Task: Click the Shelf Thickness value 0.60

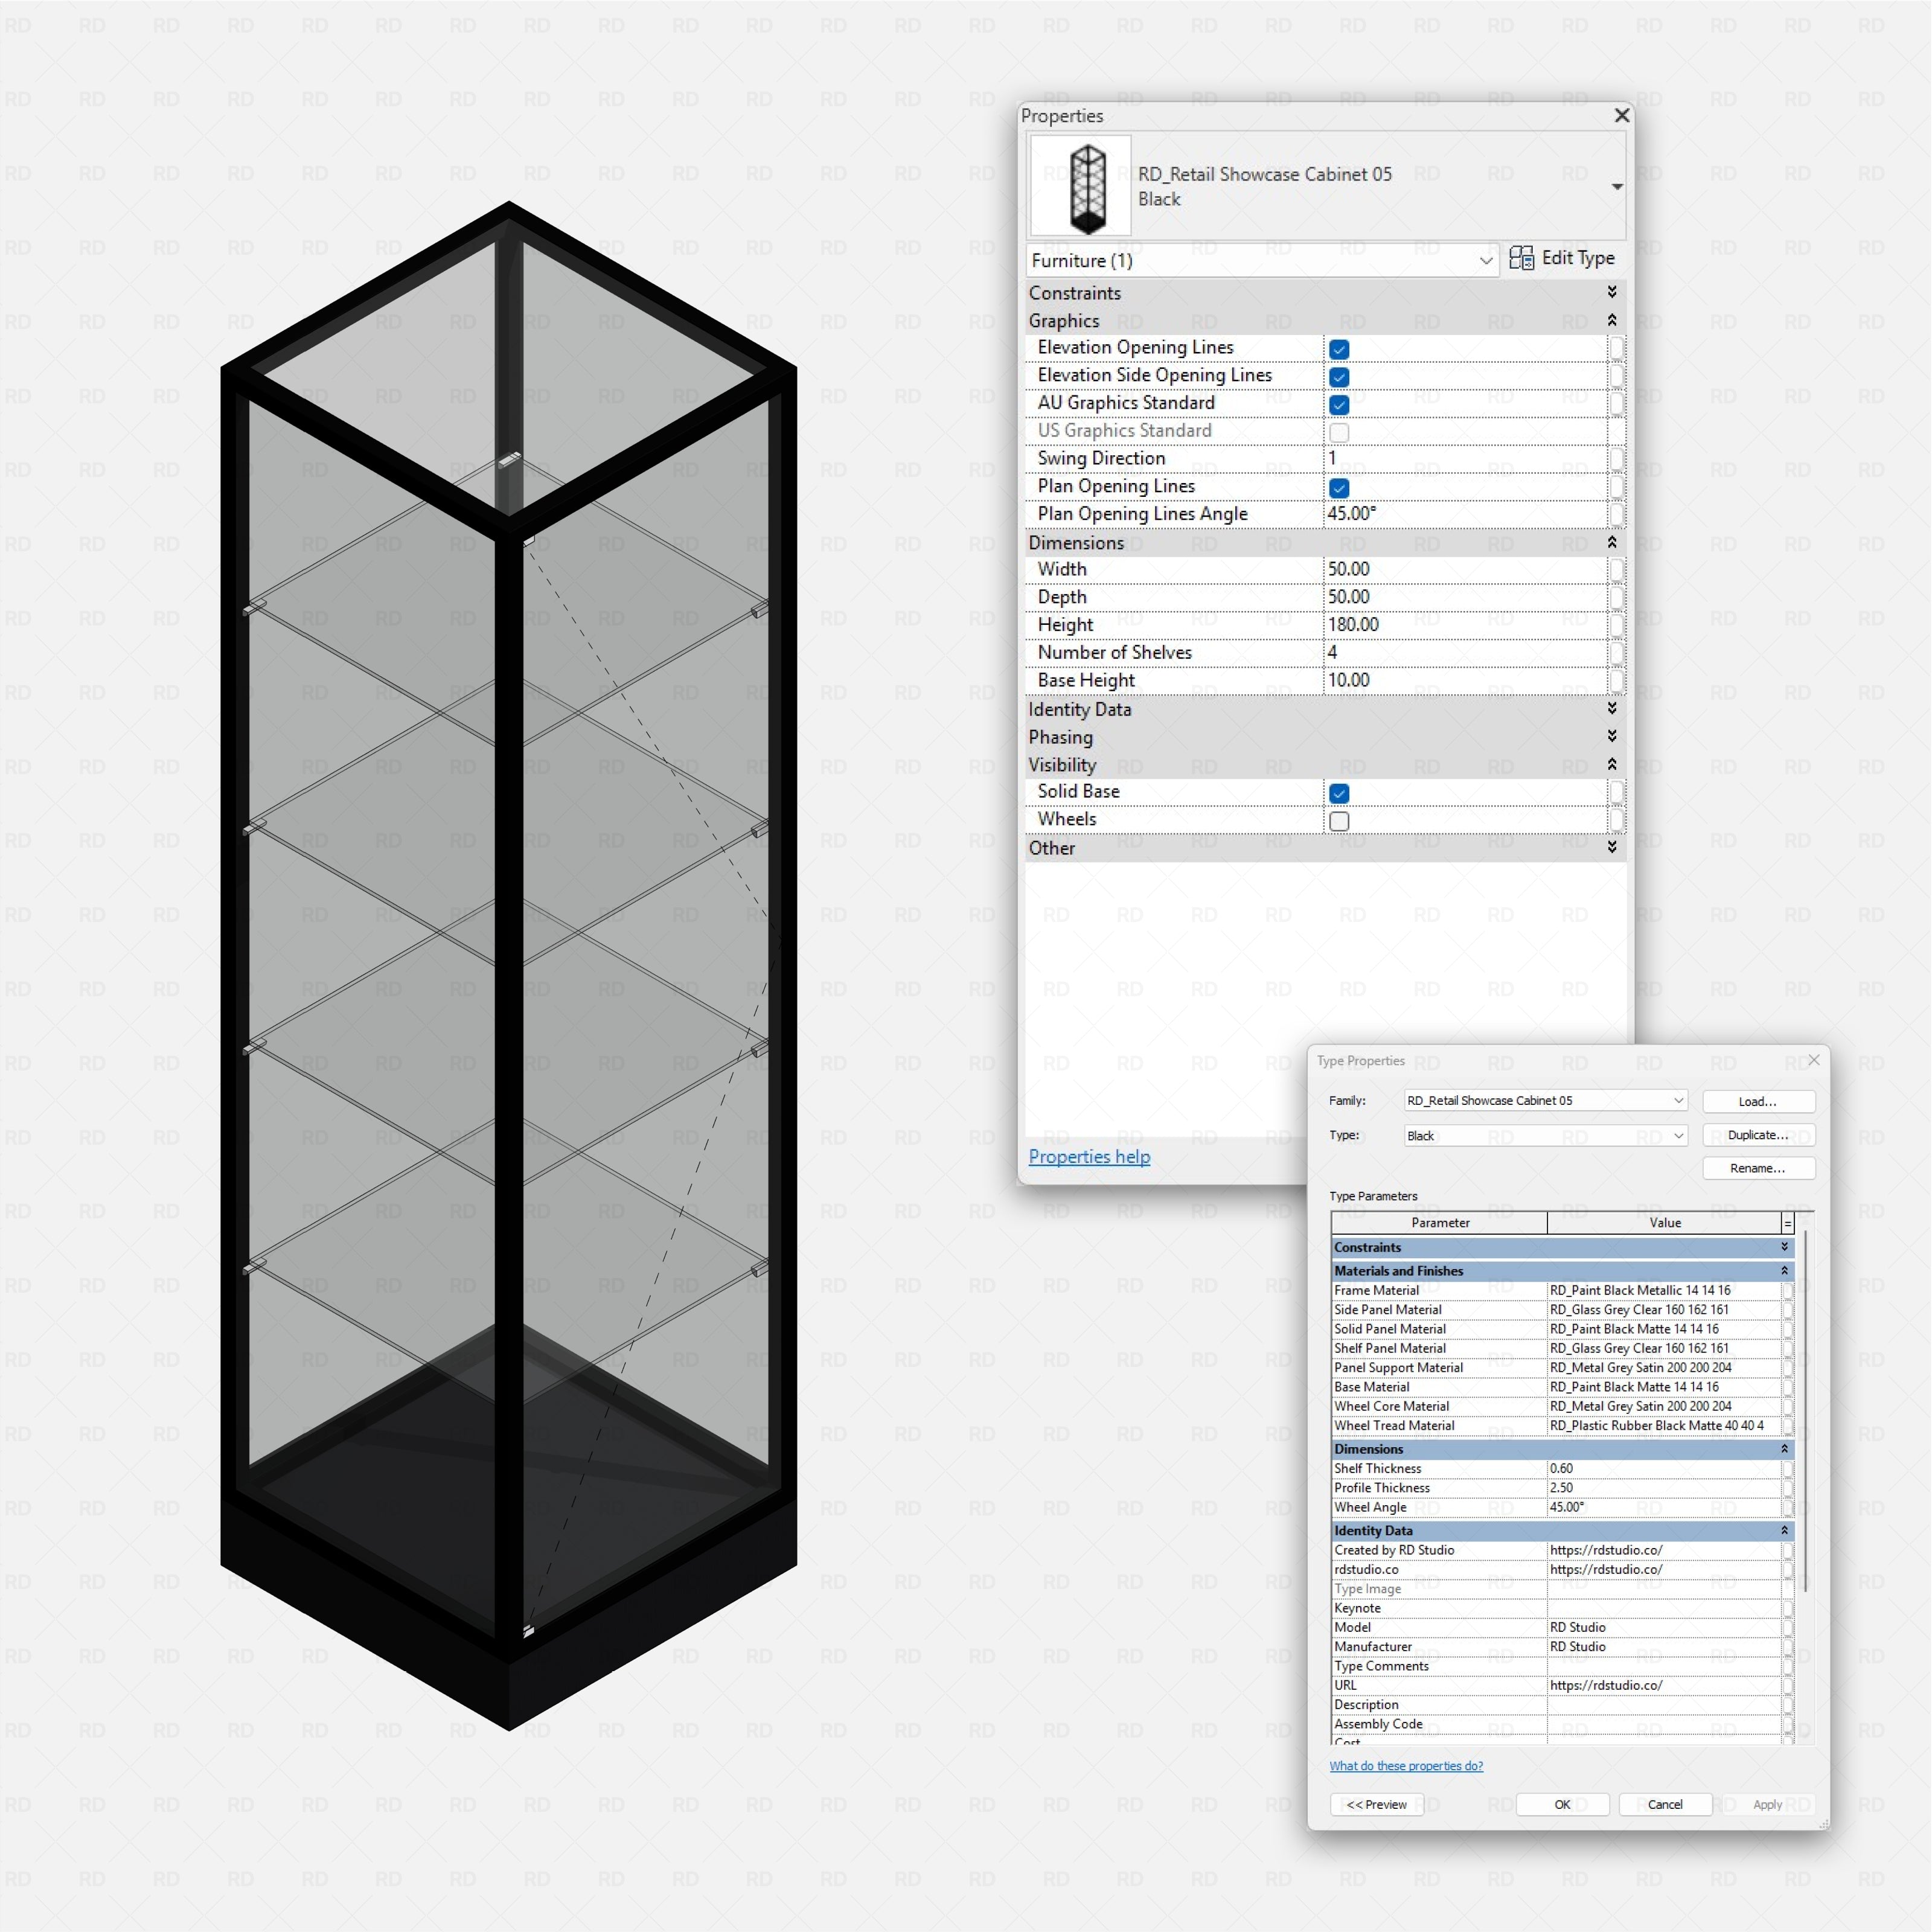Action: coord(1664,1468)
